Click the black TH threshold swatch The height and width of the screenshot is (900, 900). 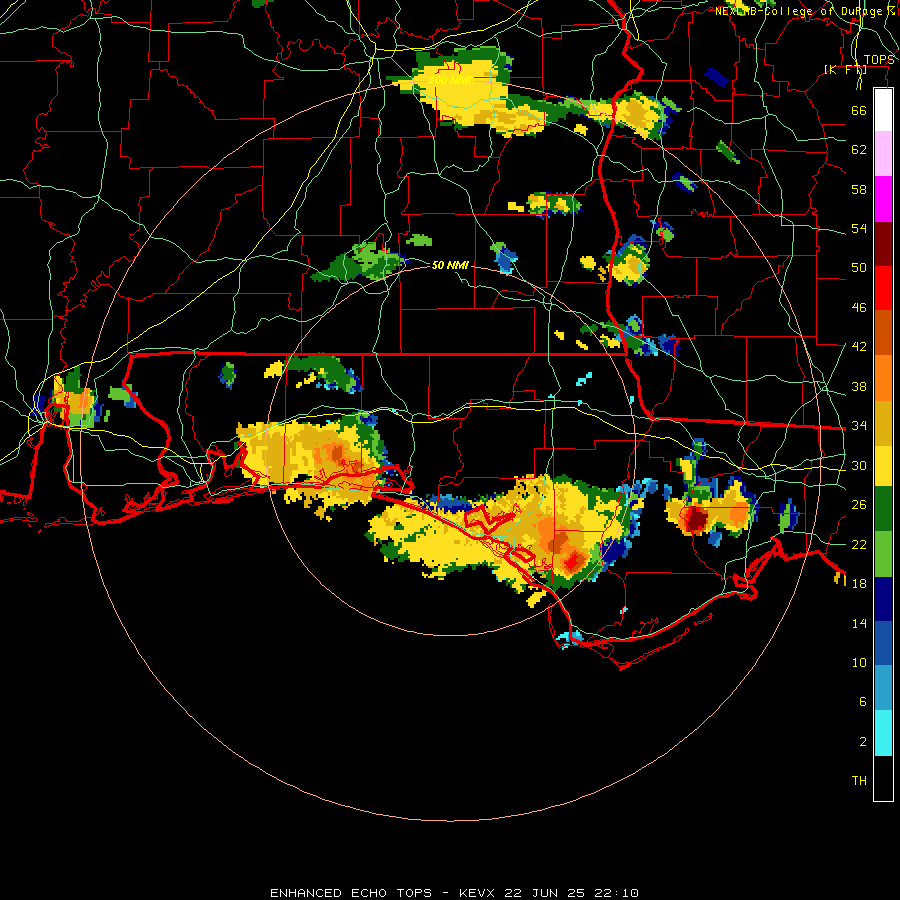pos(883,778)
